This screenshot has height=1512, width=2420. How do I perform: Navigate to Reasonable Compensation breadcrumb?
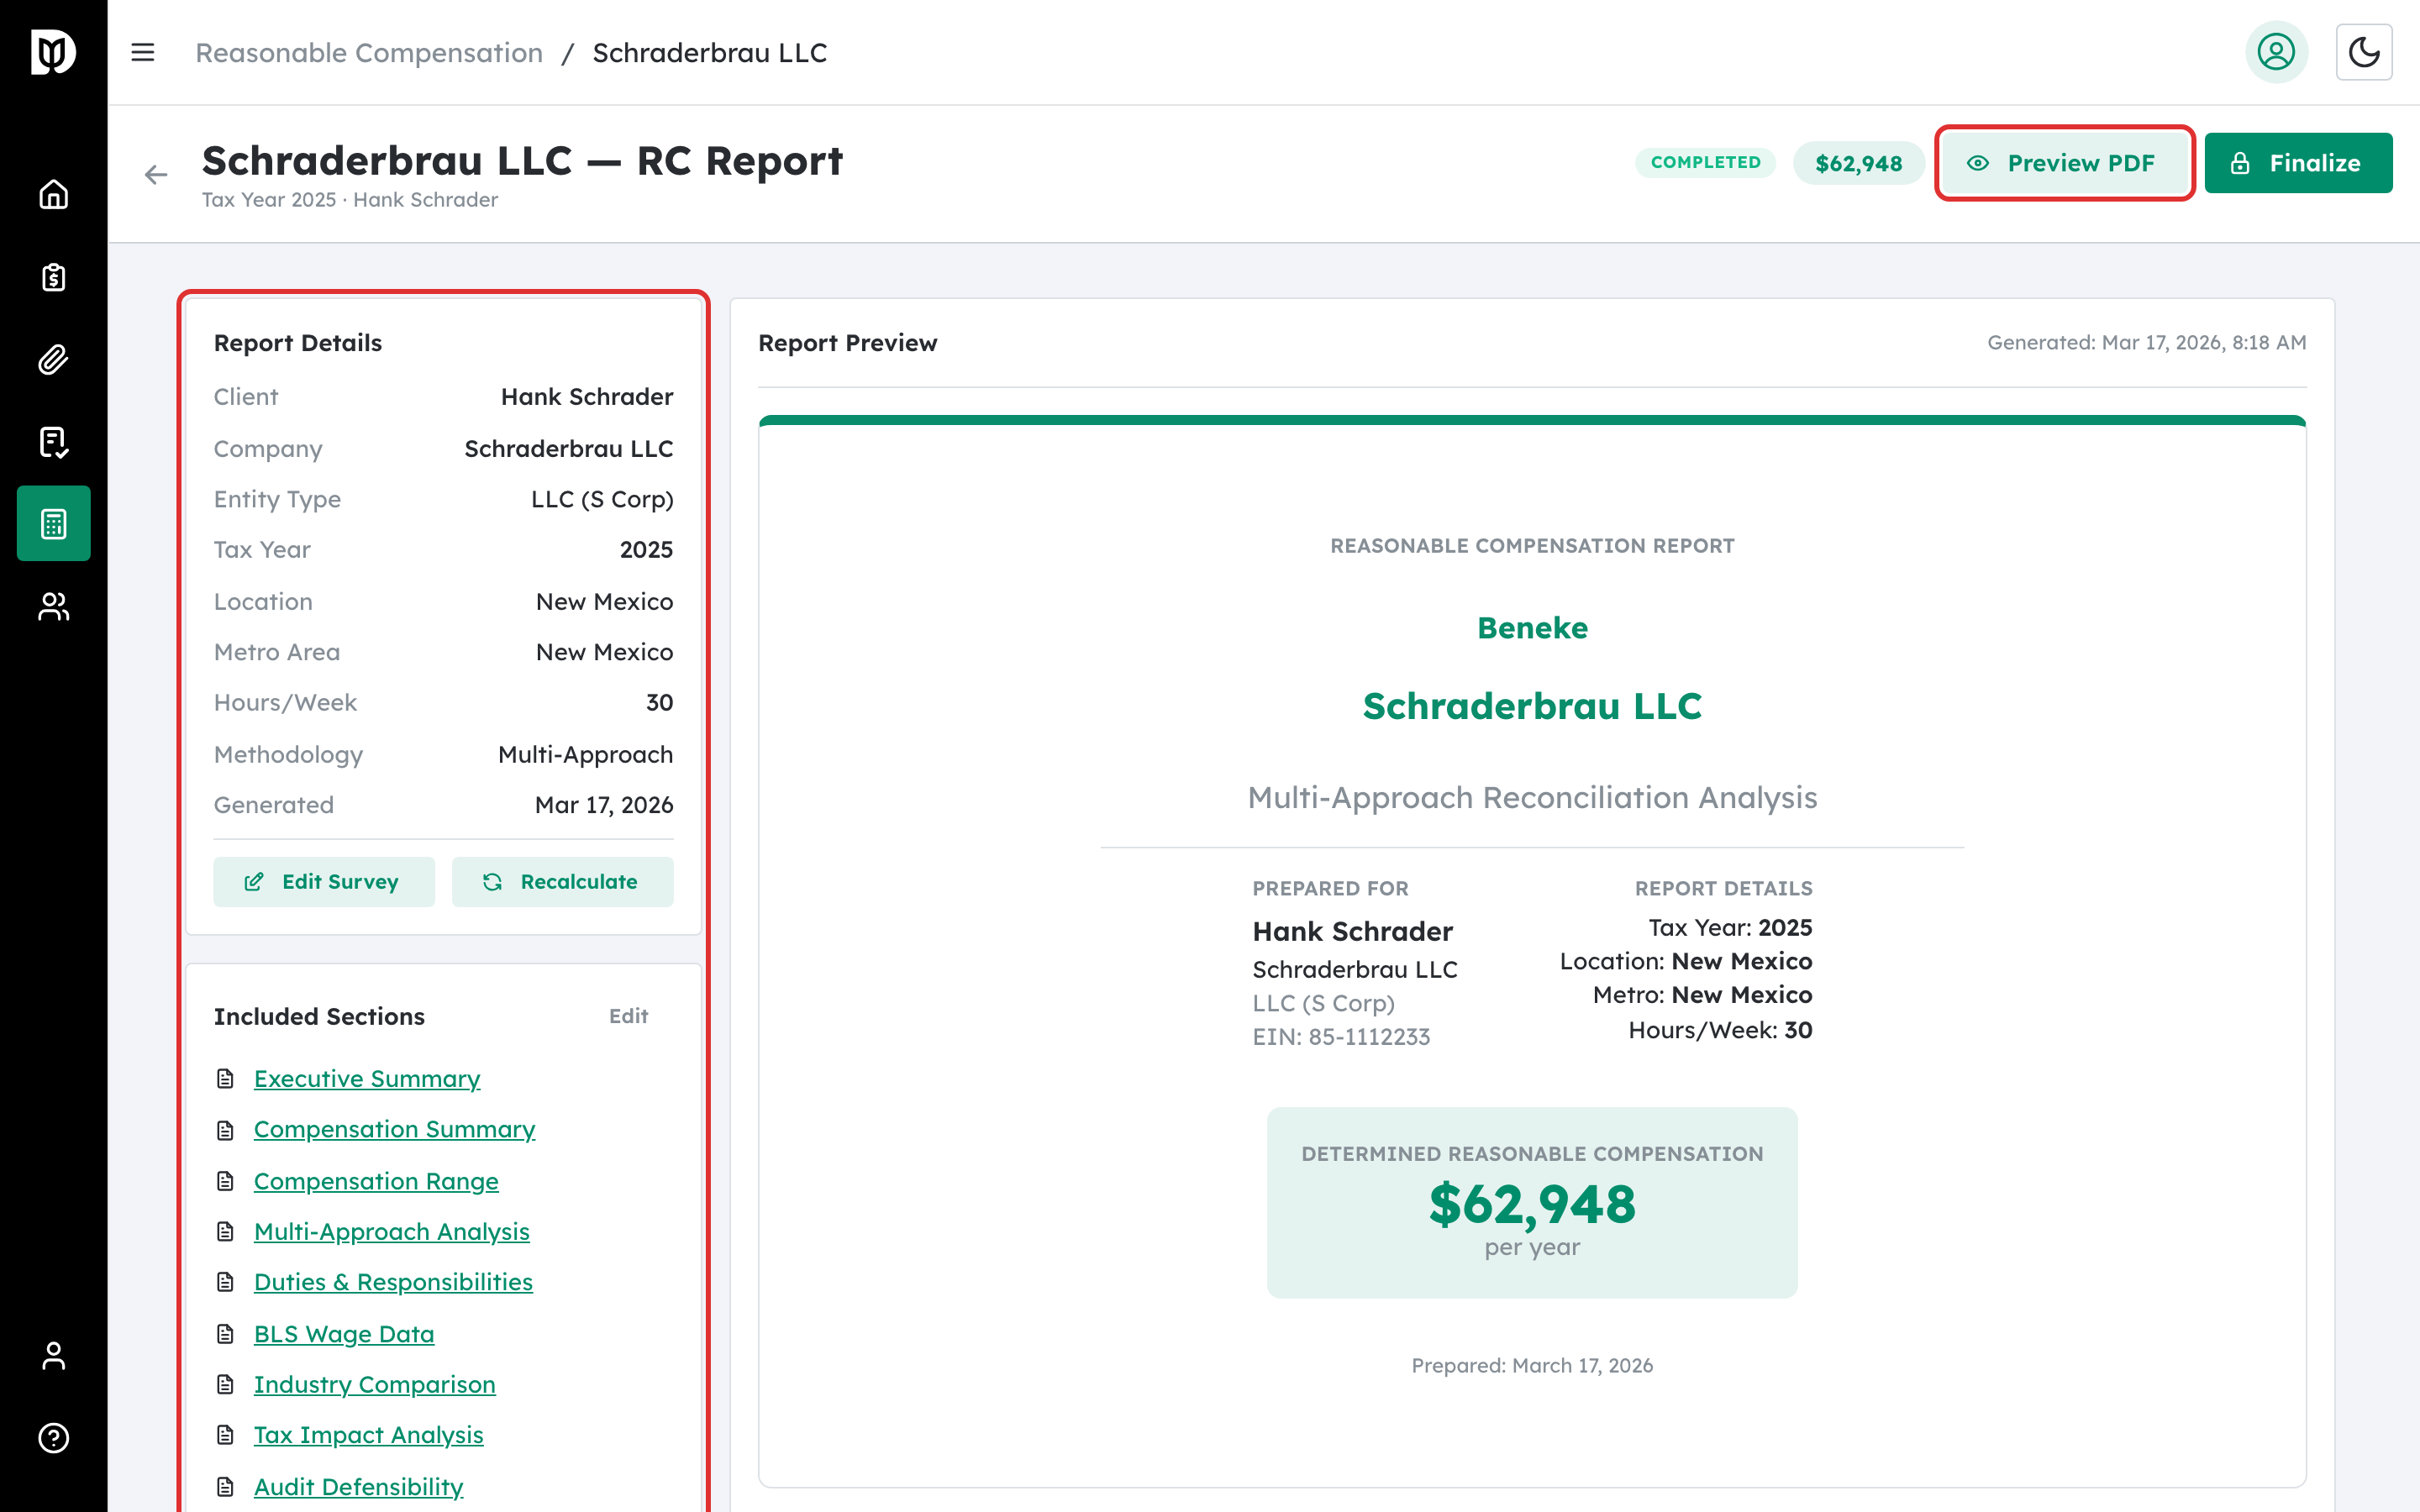tap(368, 52)
